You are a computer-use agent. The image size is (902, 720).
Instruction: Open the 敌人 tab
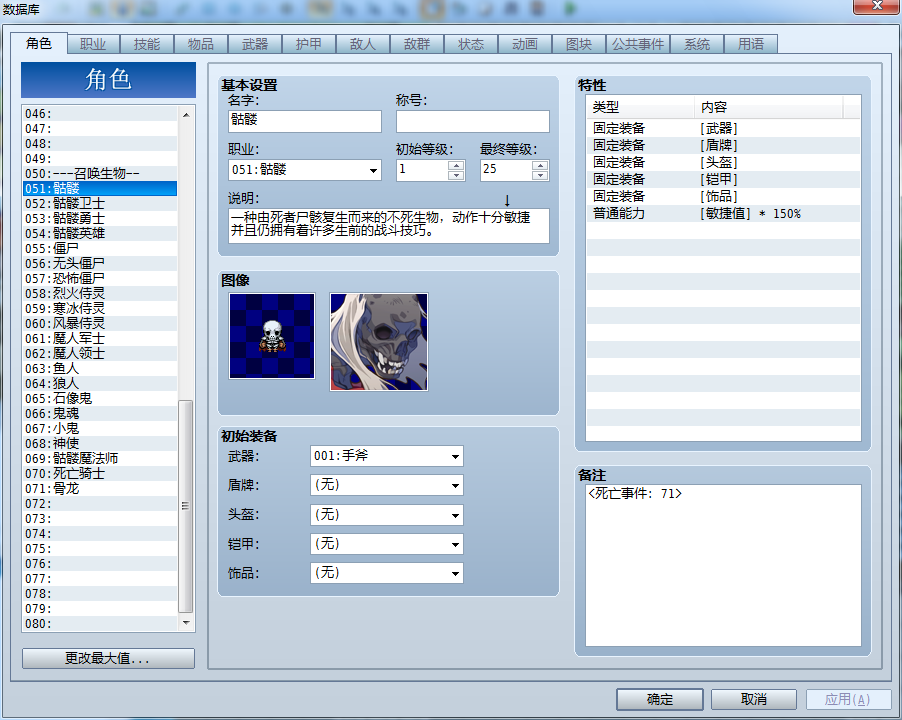coord(363,44)
